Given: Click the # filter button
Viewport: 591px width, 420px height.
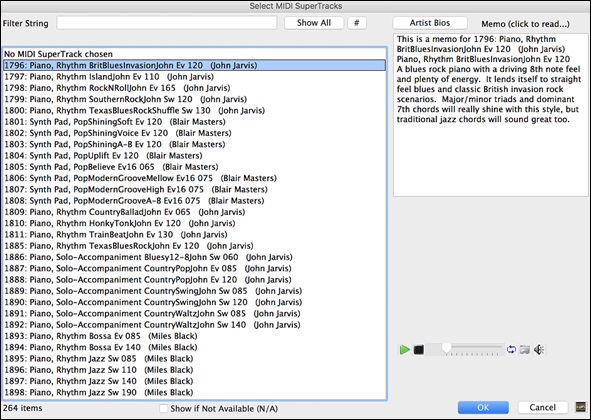Looking at the screenshot, I should [356, 23].
